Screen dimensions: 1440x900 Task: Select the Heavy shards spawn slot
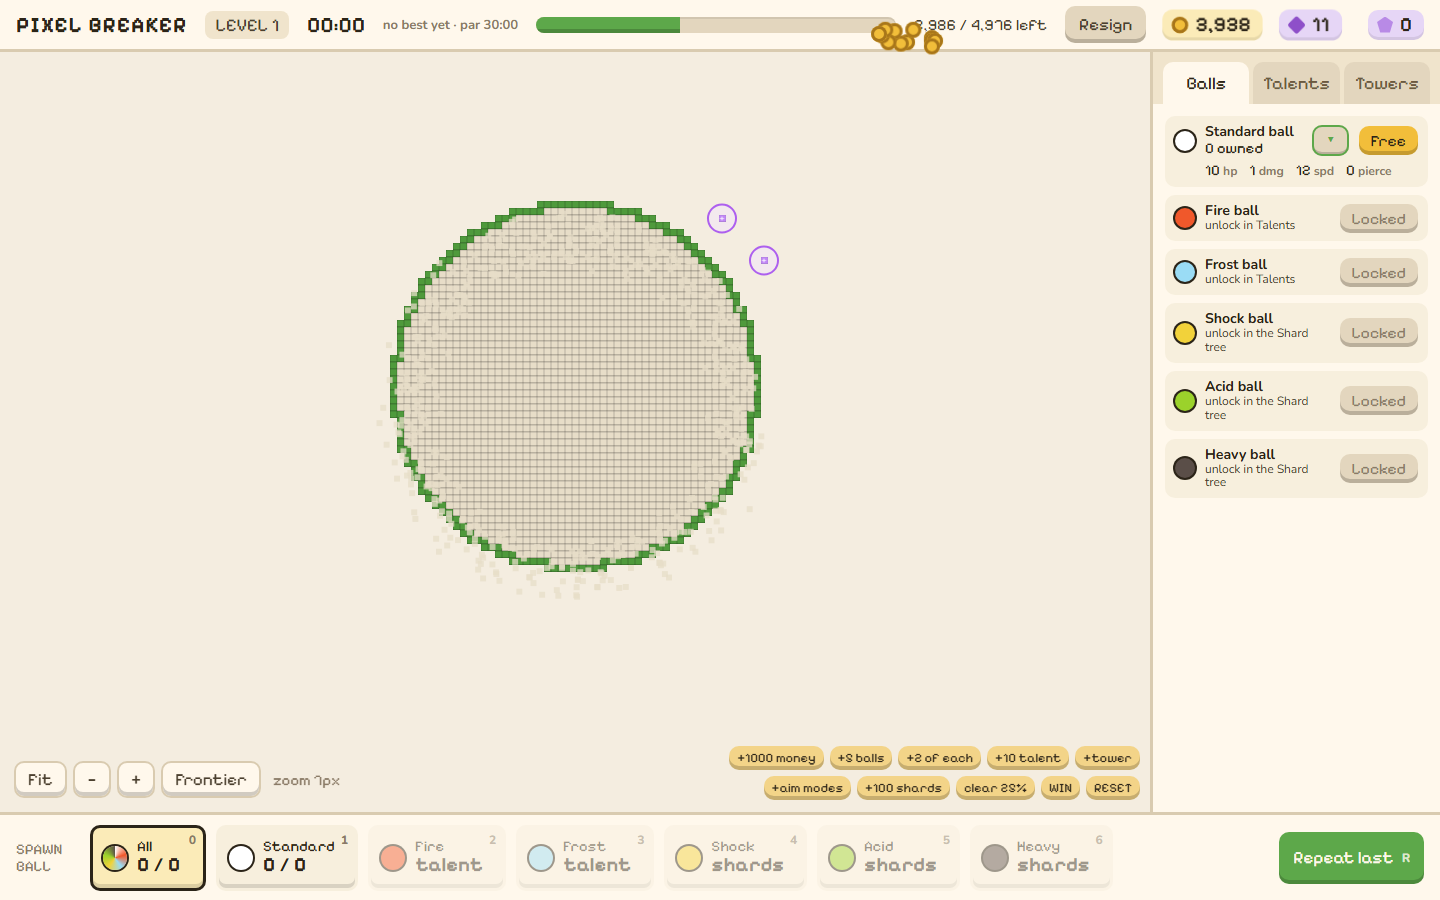[x=1041, y=856]
